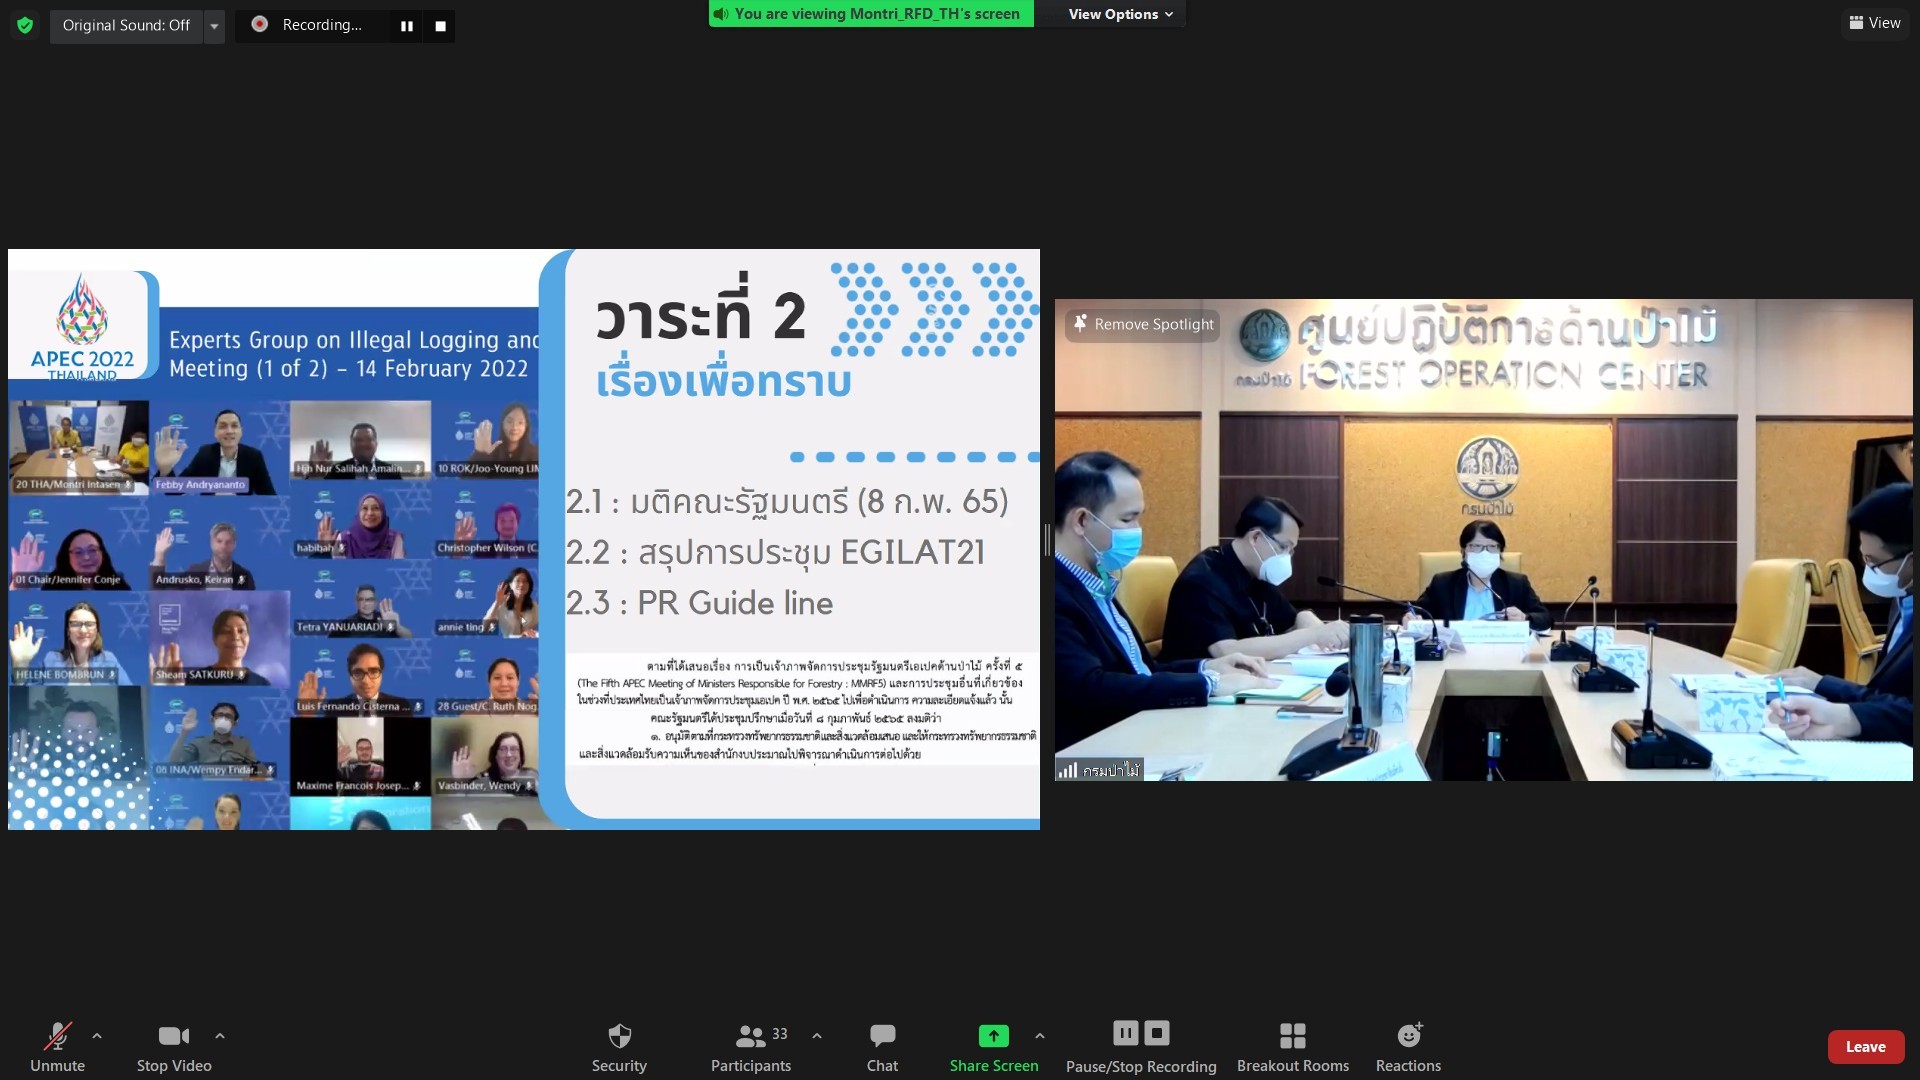Click the กรมป่าไม้ participant name label
1920x1080 pixels.
(1099, 770)
